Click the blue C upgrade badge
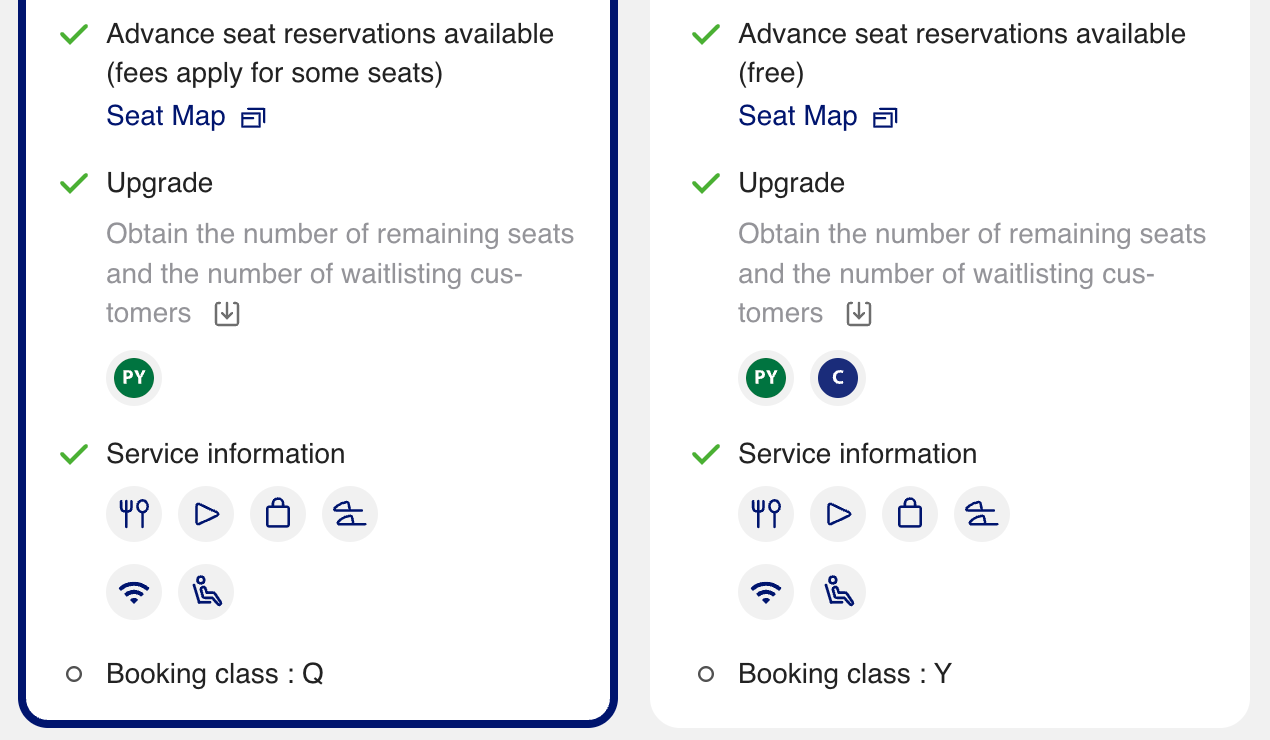 [x=838, y=378]
